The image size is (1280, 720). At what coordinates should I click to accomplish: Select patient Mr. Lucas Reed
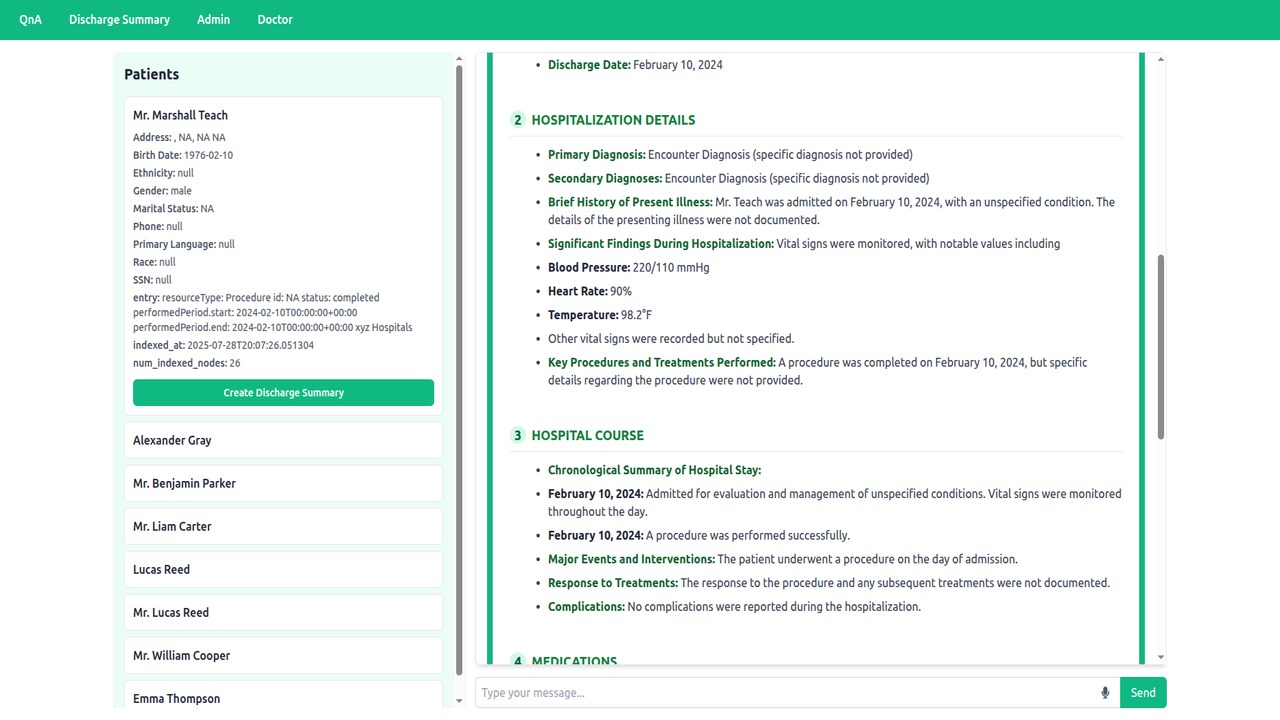click(283, 612)
